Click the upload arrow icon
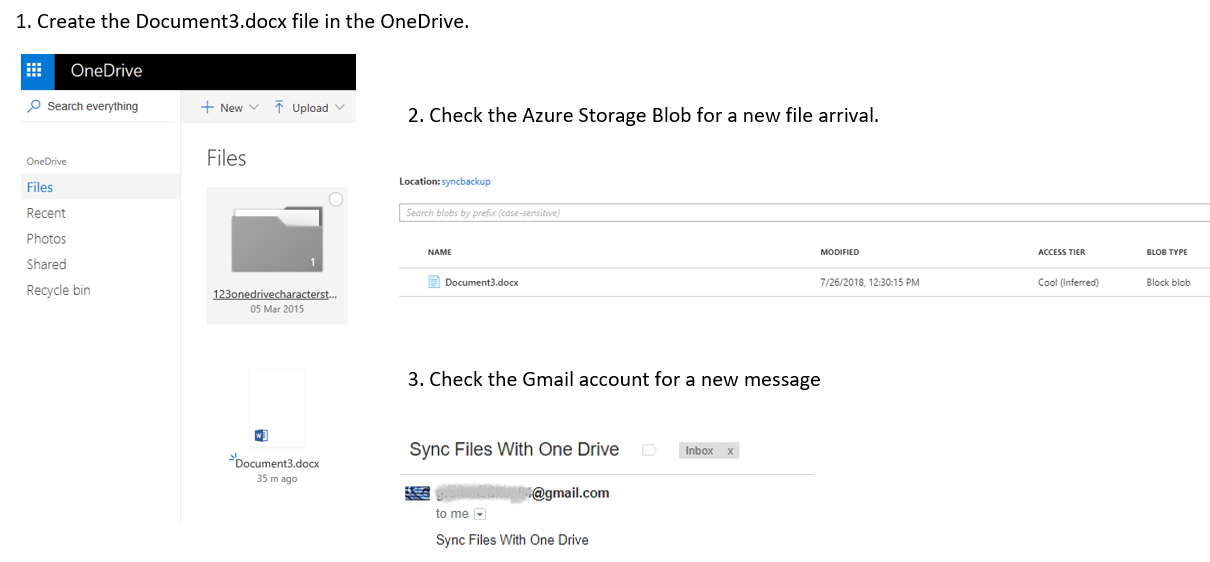Image resolution: width=1210 pixels, height=562 pixels. [279, 107]
